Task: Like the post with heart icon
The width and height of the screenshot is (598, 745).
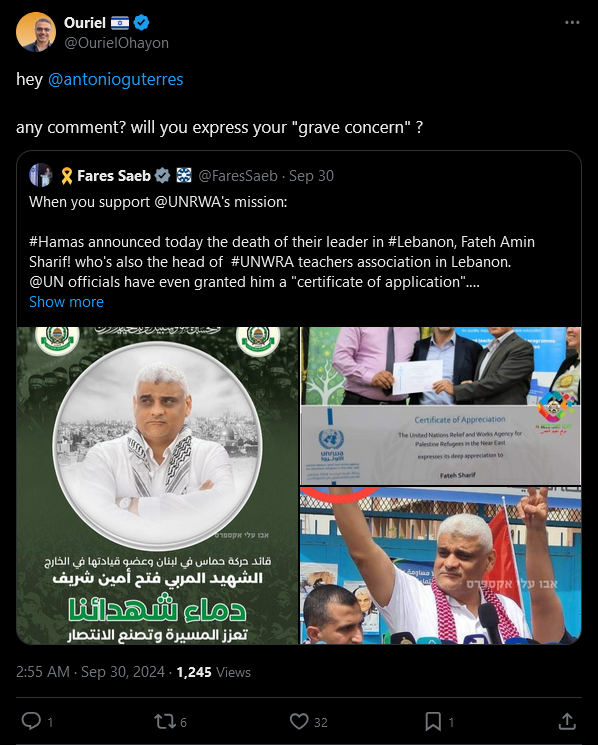Action: (x=299, y=721)
